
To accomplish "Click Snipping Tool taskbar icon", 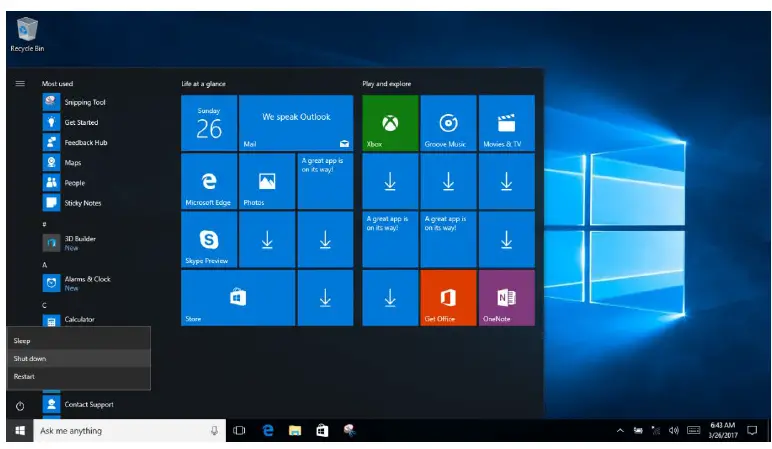I will [x=350, y=431].
